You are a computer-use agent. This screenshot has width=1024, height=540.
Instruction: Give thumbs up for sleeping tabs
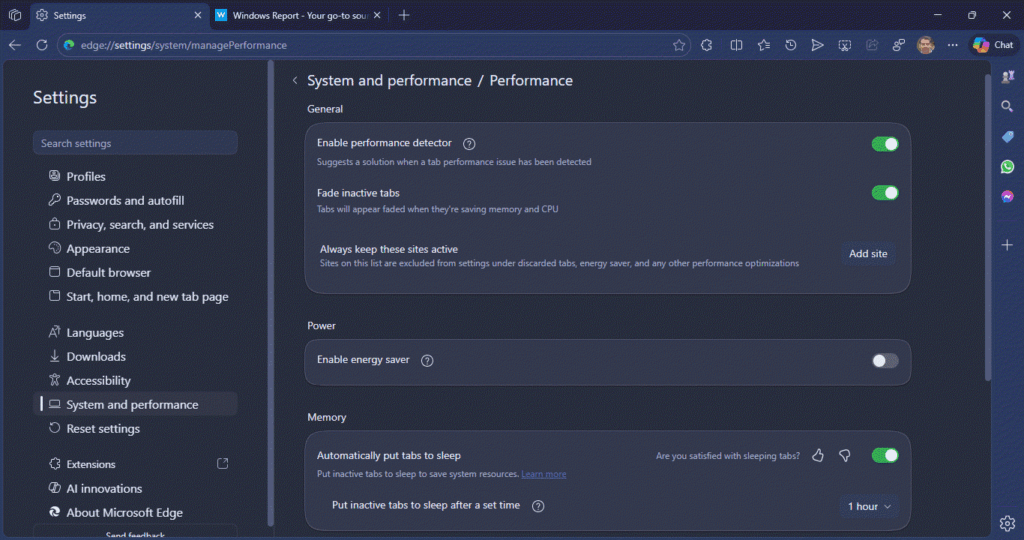click(818, 455)
